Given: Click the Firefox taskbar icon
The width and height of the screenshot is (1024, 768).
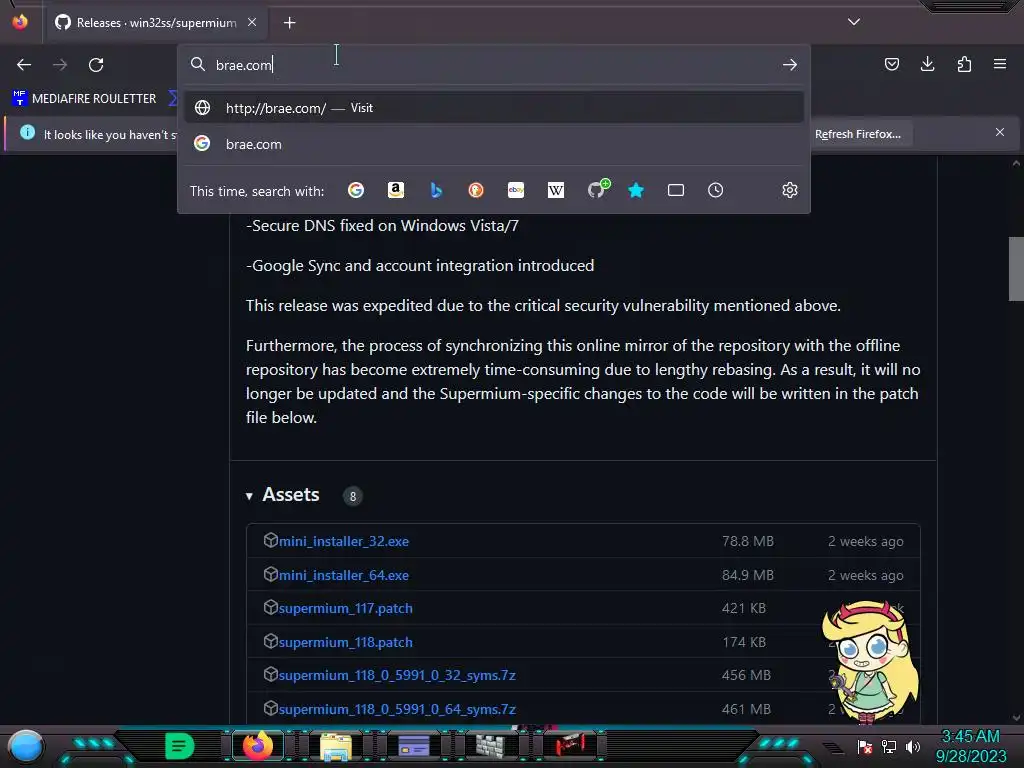Looking at the screenshot, I should (257, 746).
